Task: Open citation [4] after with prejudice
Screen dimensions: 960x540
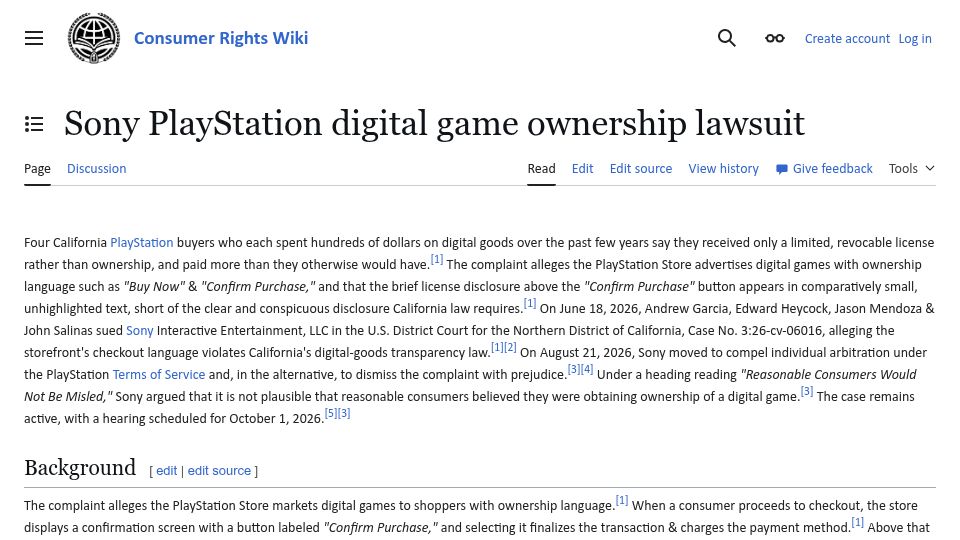Action: [x=587, y=369]
